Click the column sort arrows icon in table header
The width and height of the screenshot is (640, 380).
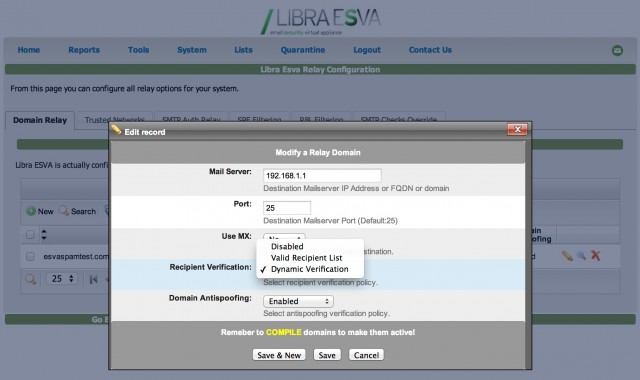tap(44, 234)
